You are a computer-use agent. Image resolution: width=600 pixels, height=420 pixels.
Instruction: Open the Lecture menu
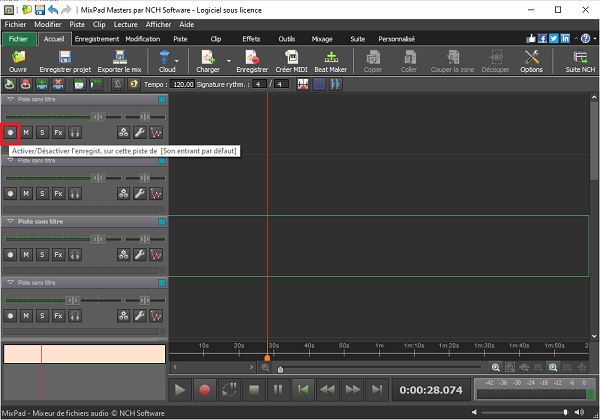(126, 24)
